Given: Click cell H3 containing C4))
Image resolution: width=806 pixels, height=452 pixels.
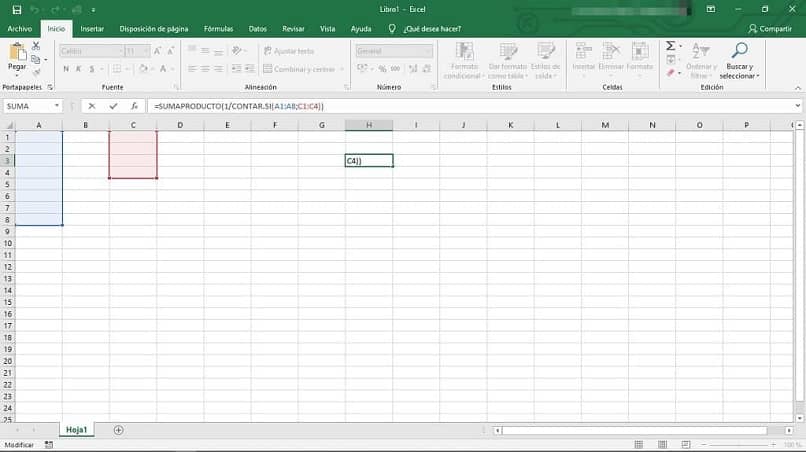Looking at the screenshot, I should pos(369,161).
